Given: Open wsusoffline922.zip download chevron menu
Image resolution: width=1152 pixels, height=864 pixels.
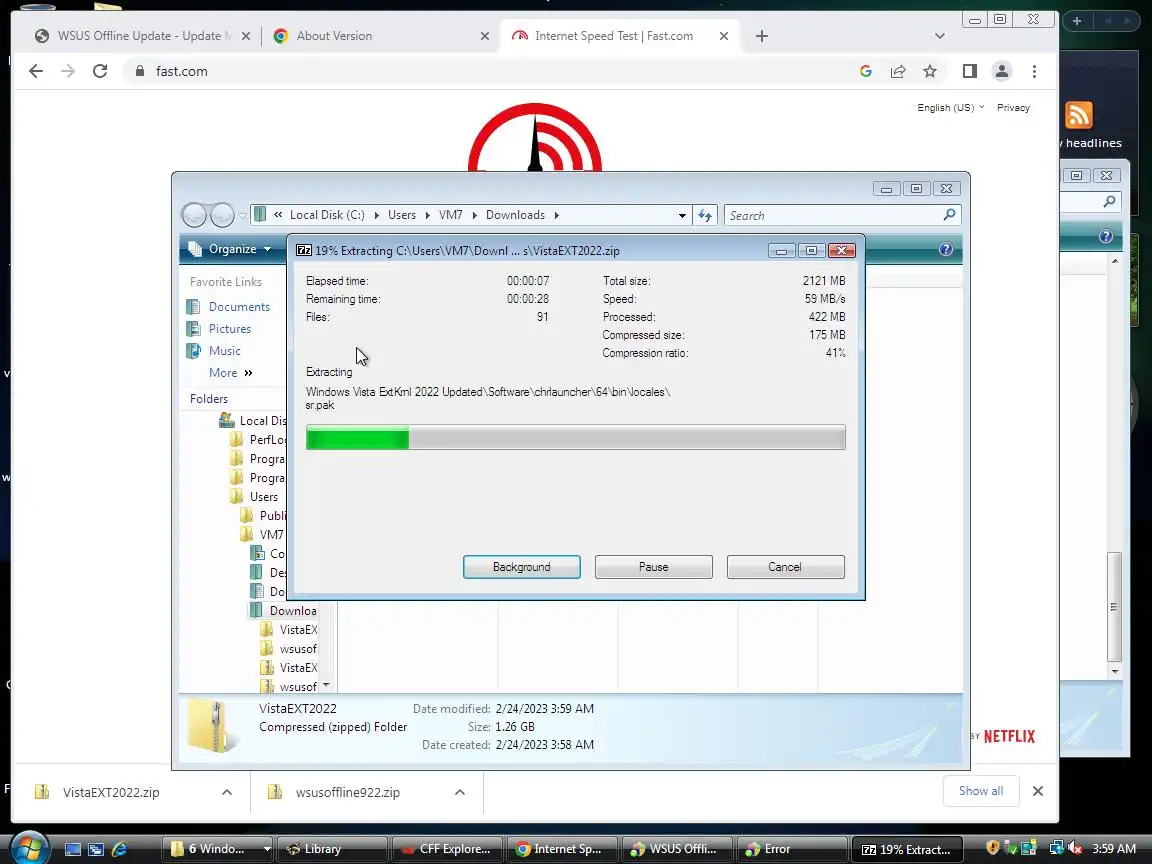Looking at the screenshot, I should click(x=460, y=792).
